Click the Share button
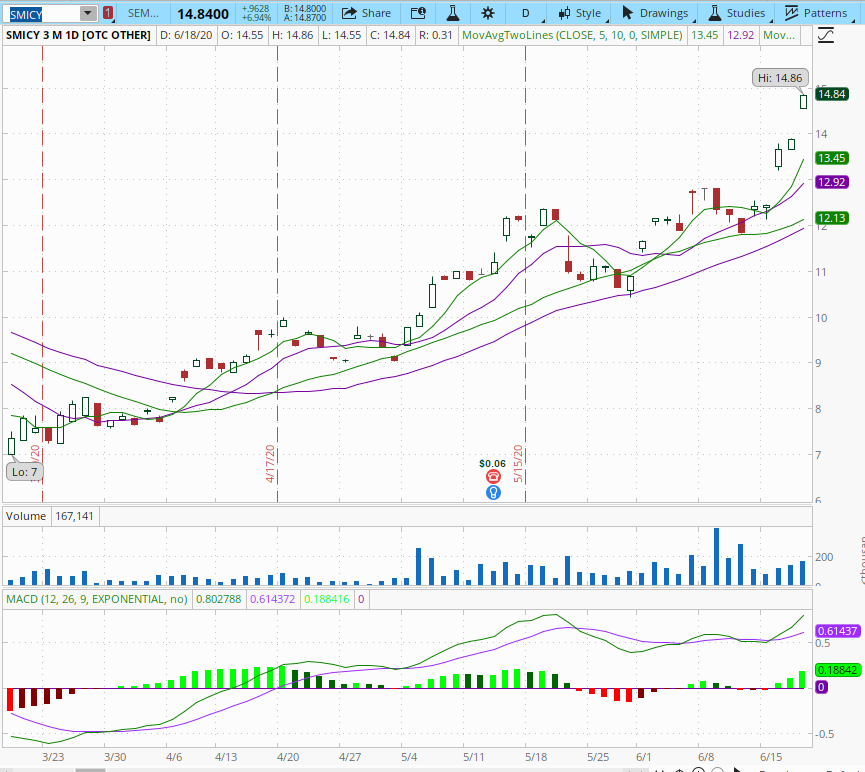Viewport: 865px width, 772px height. (x=366, y=13)
